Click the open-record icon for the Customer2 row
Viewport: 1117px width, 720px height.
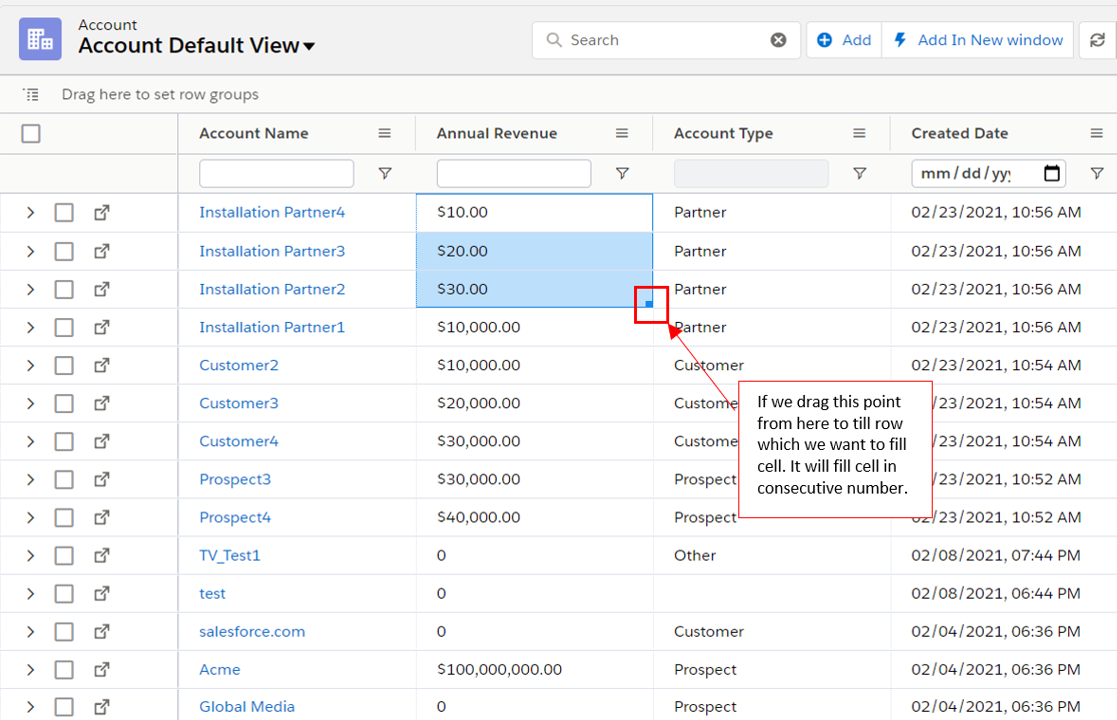[102, 366]
